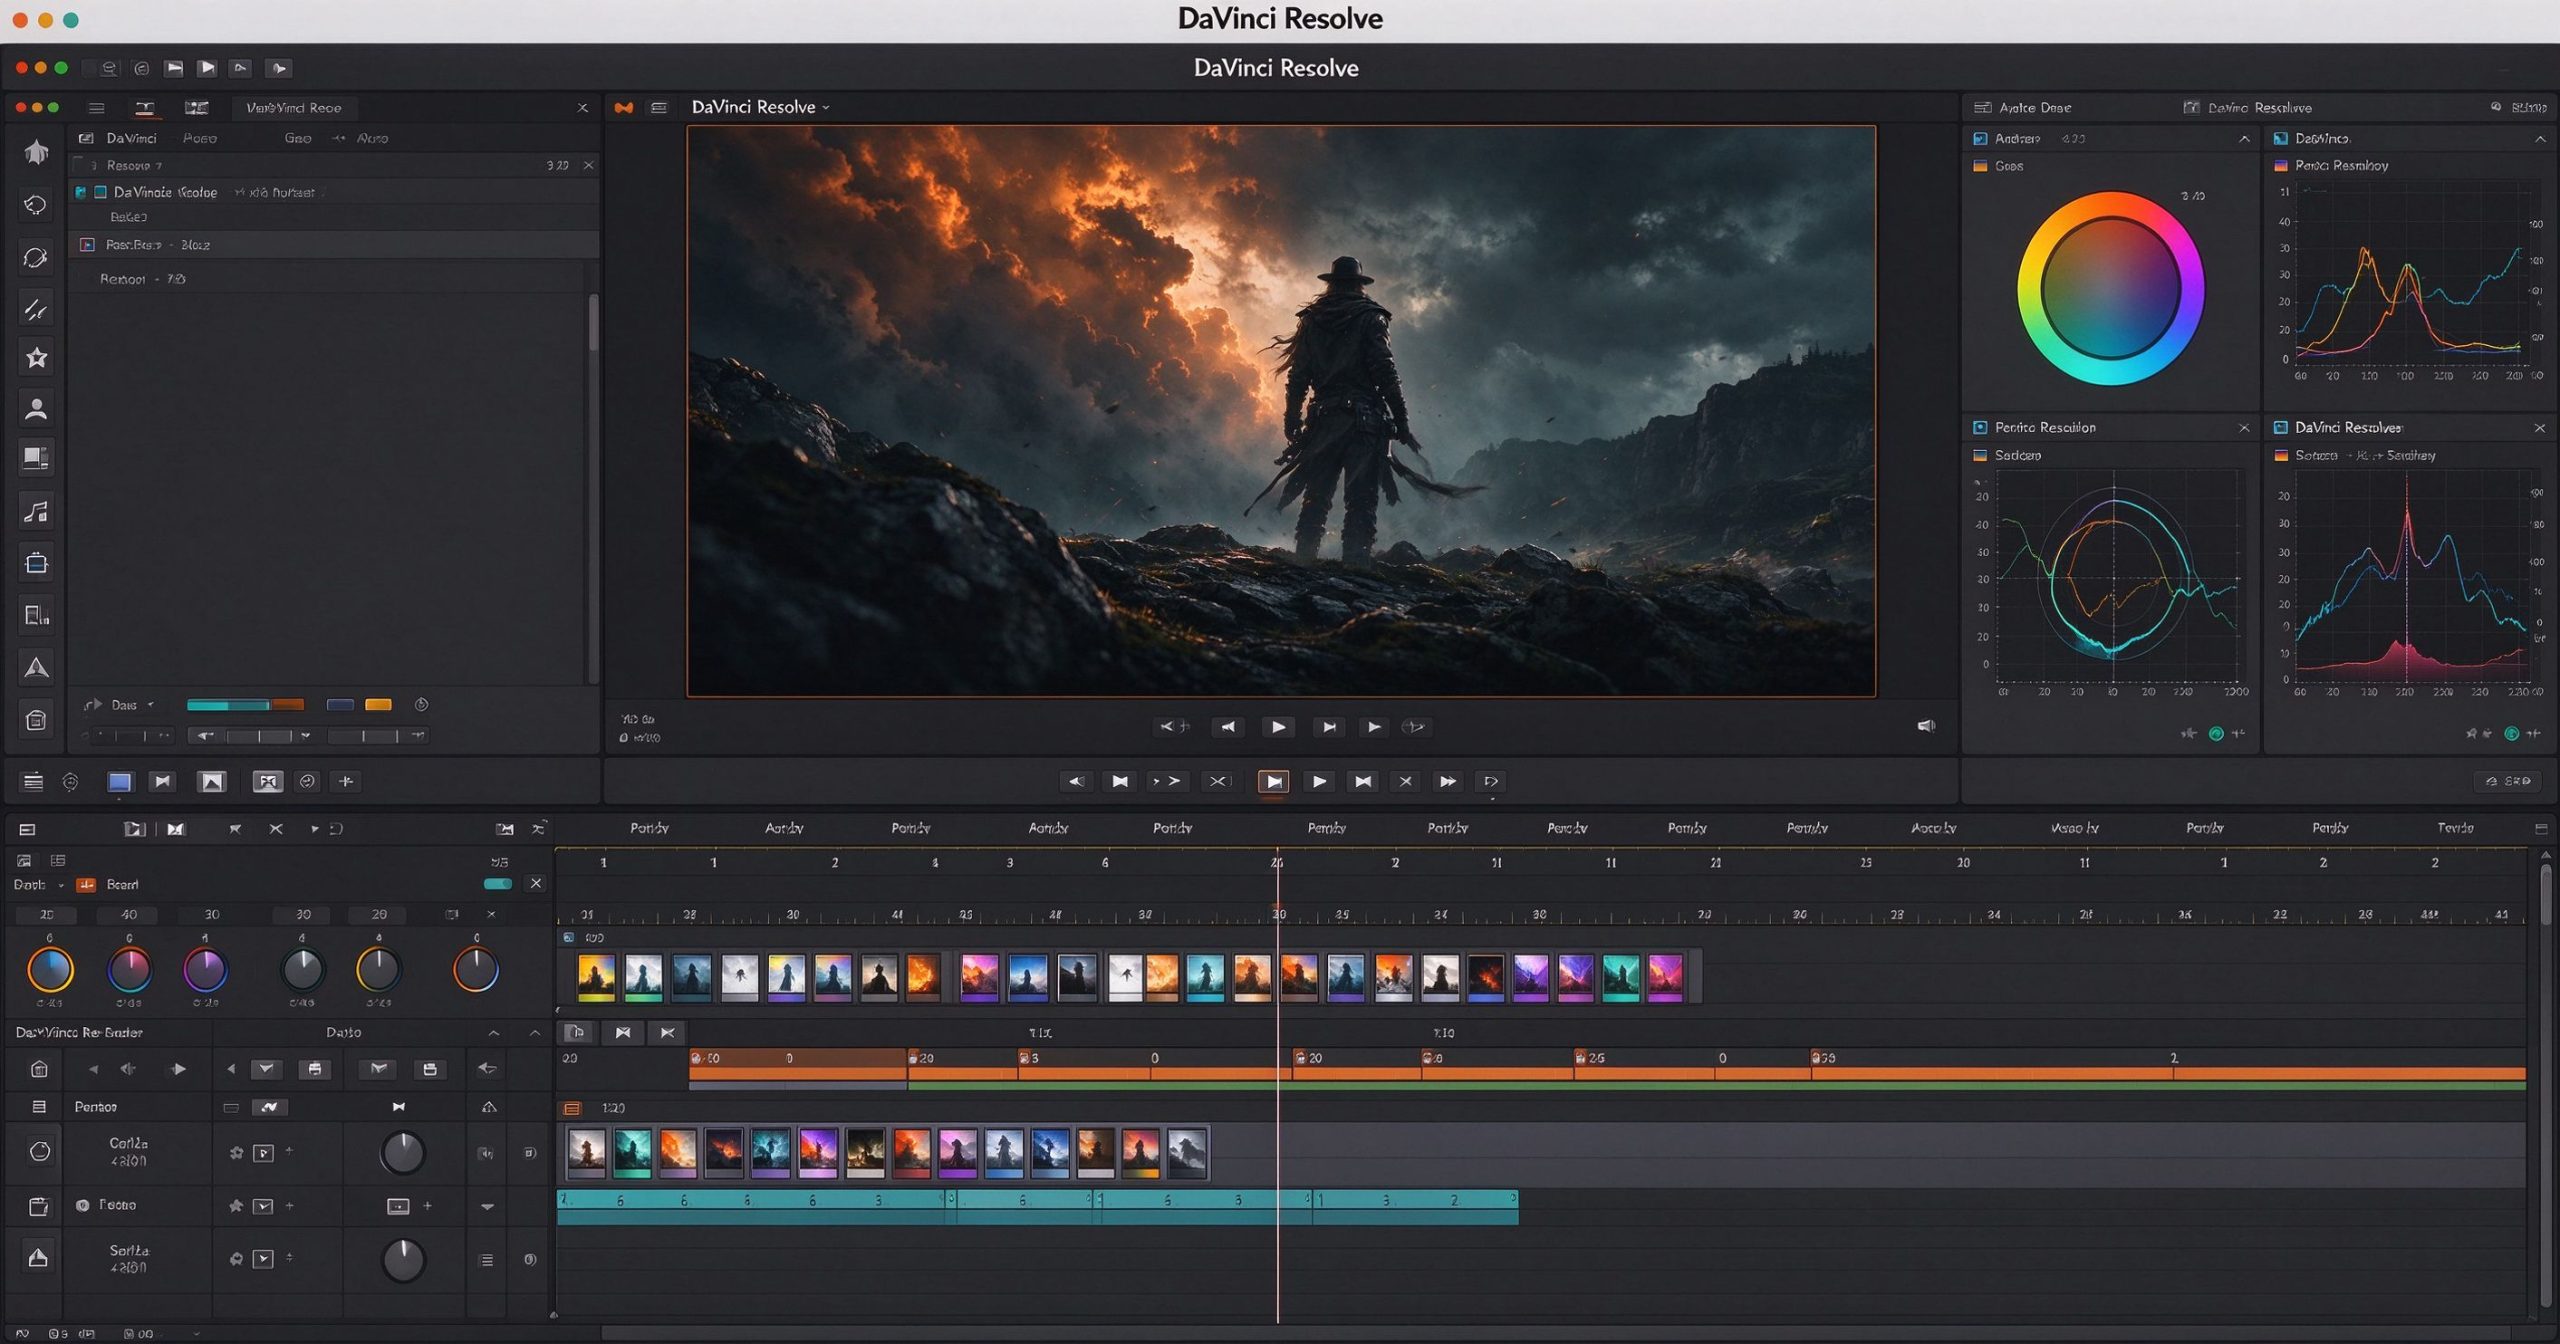Switch to the DaVinci tab in media panel
Viewport: 2560px width, 1344px height.
[x=131, y=138]
